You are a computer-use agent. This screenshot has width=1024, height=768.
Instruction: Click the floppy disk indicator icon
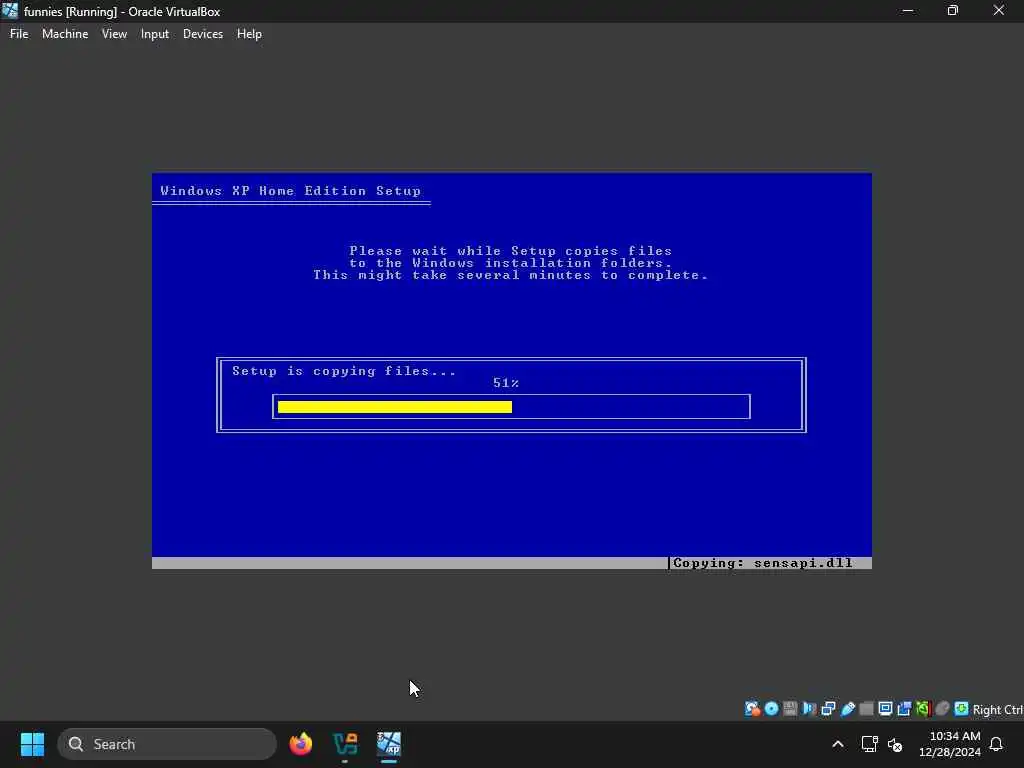click(x=790, y=709)
